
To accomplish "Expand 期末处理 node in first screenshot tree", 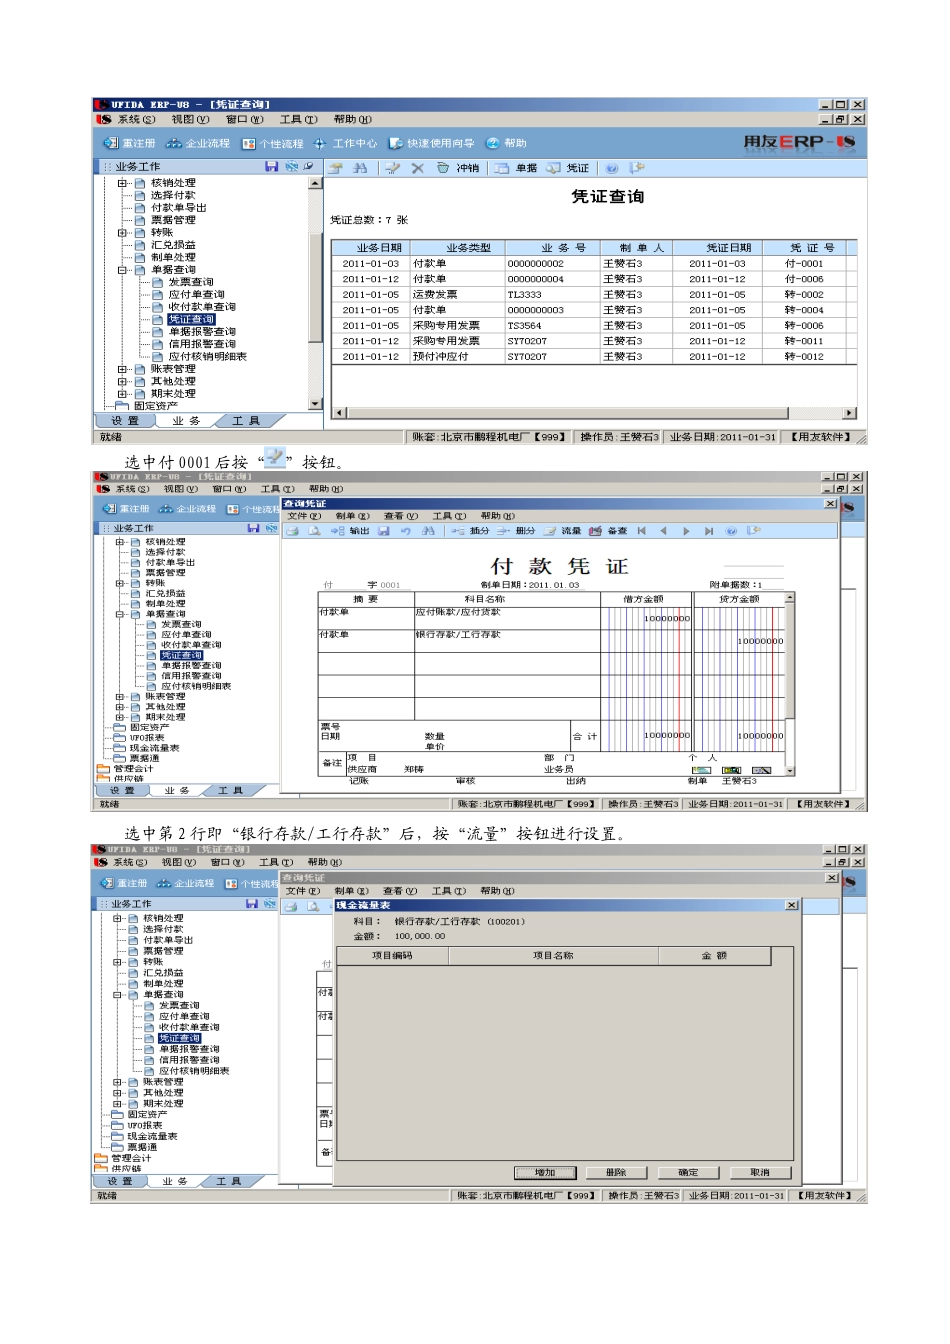I will pyautogui.click(x=122, y=394).
